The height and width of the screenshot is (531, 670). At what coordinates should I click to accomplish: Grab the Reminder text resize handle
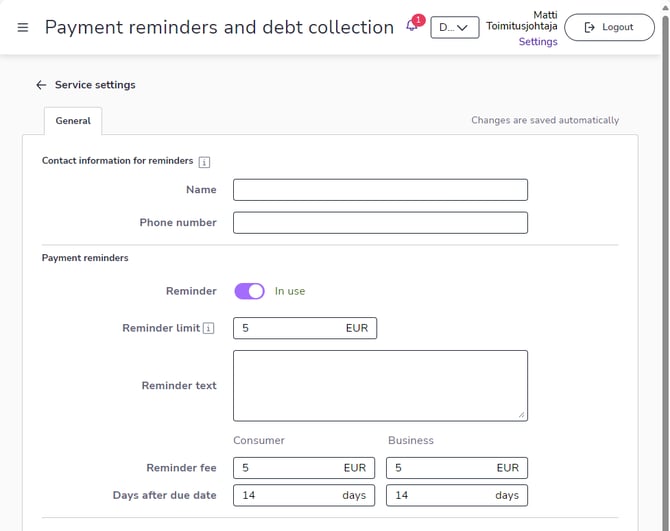[522, 415]
